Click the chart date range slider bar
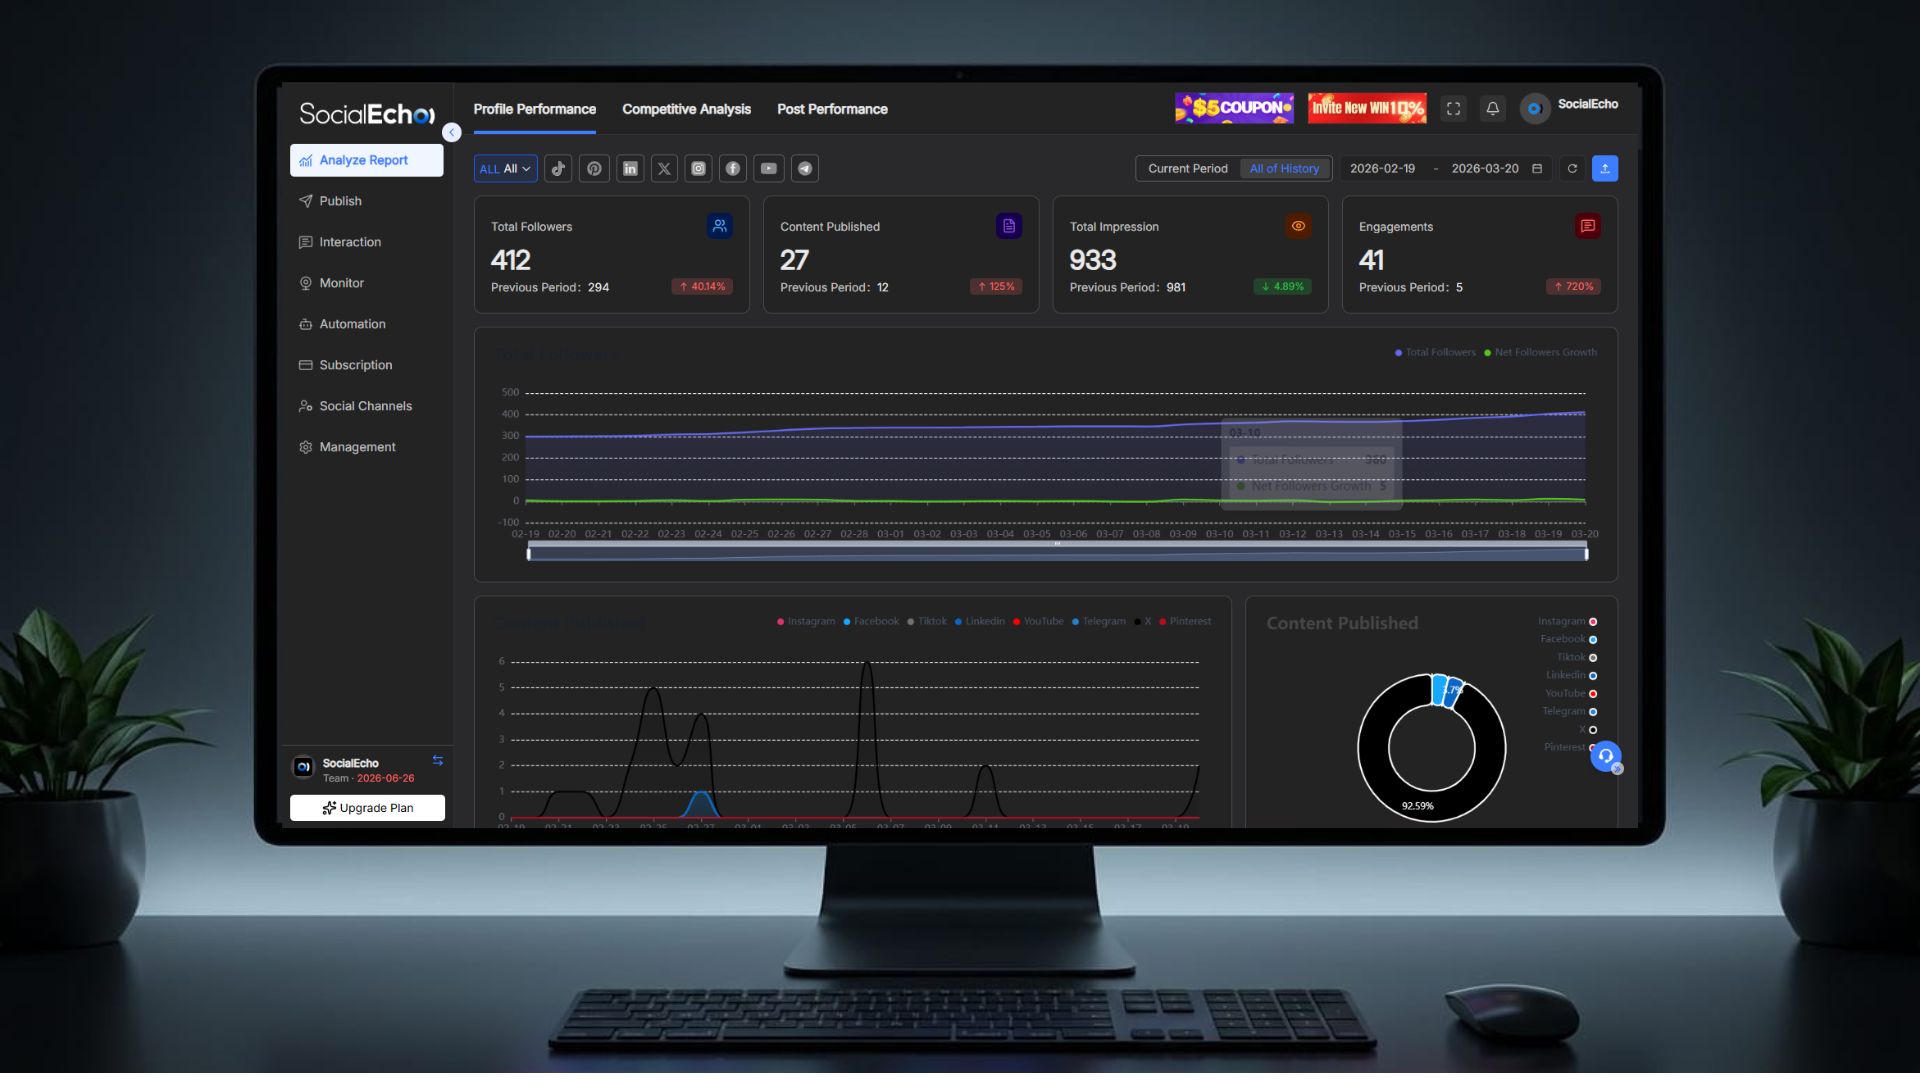Image resolution: width=1920 pixels, height=1080 pixels. coord(1057,554)
